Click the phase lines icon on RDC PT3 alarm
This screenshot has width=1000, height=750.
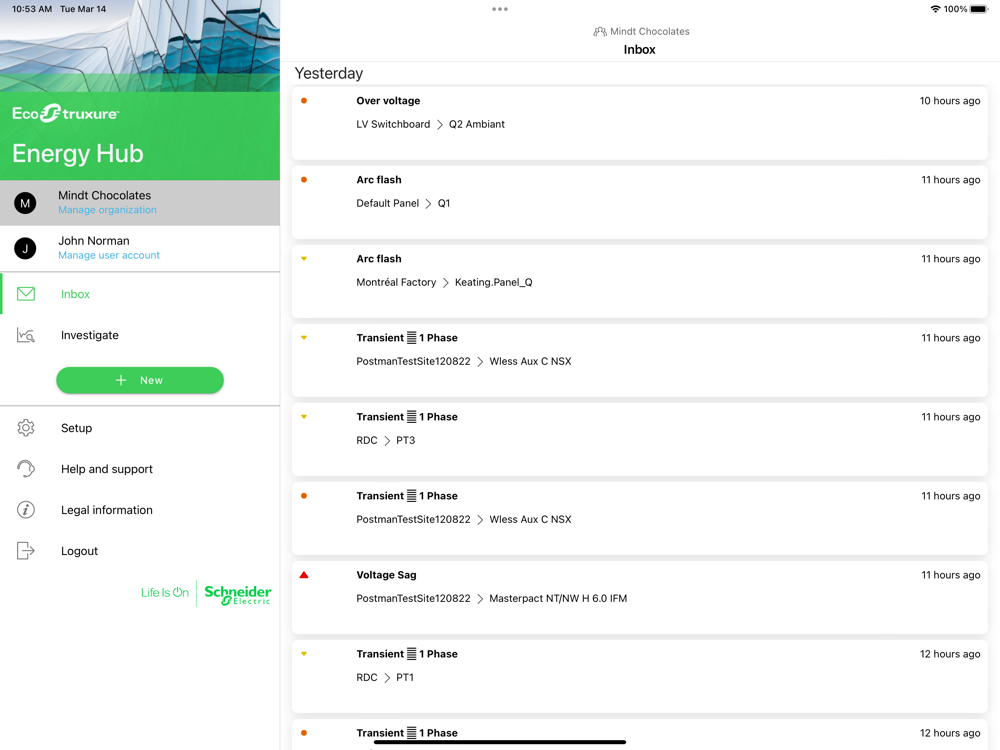tap(411, 417)
